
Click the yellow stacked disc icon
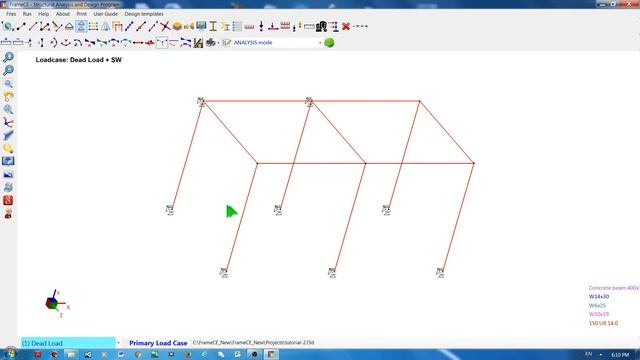point(177,27)
